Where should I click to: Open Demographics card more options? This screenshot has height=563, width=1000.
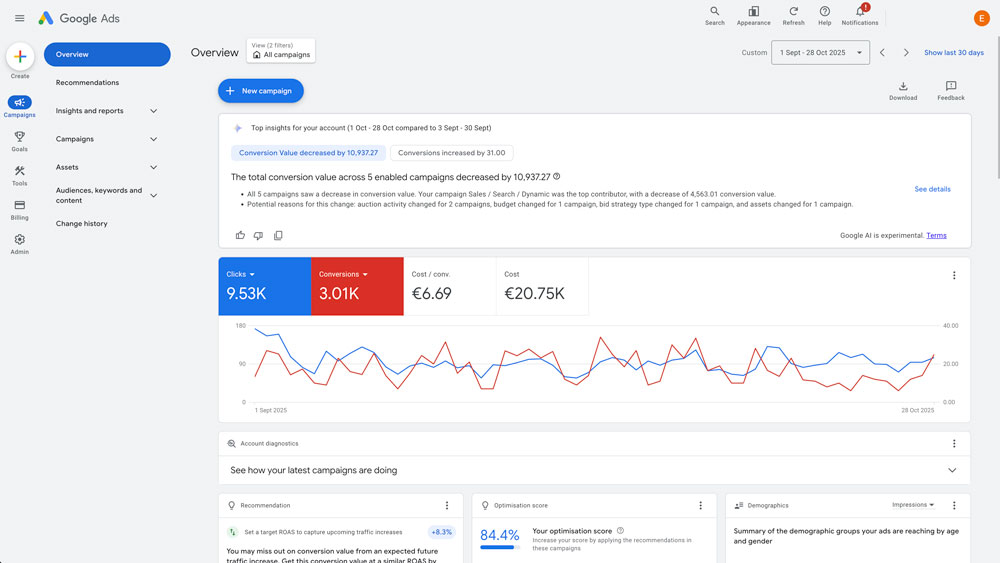(954, 506)
